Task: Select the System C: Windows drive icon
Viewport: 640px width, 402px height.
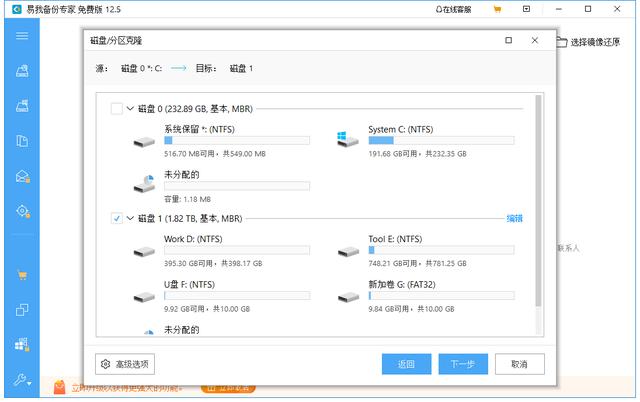Action: [x=348, y=140]
